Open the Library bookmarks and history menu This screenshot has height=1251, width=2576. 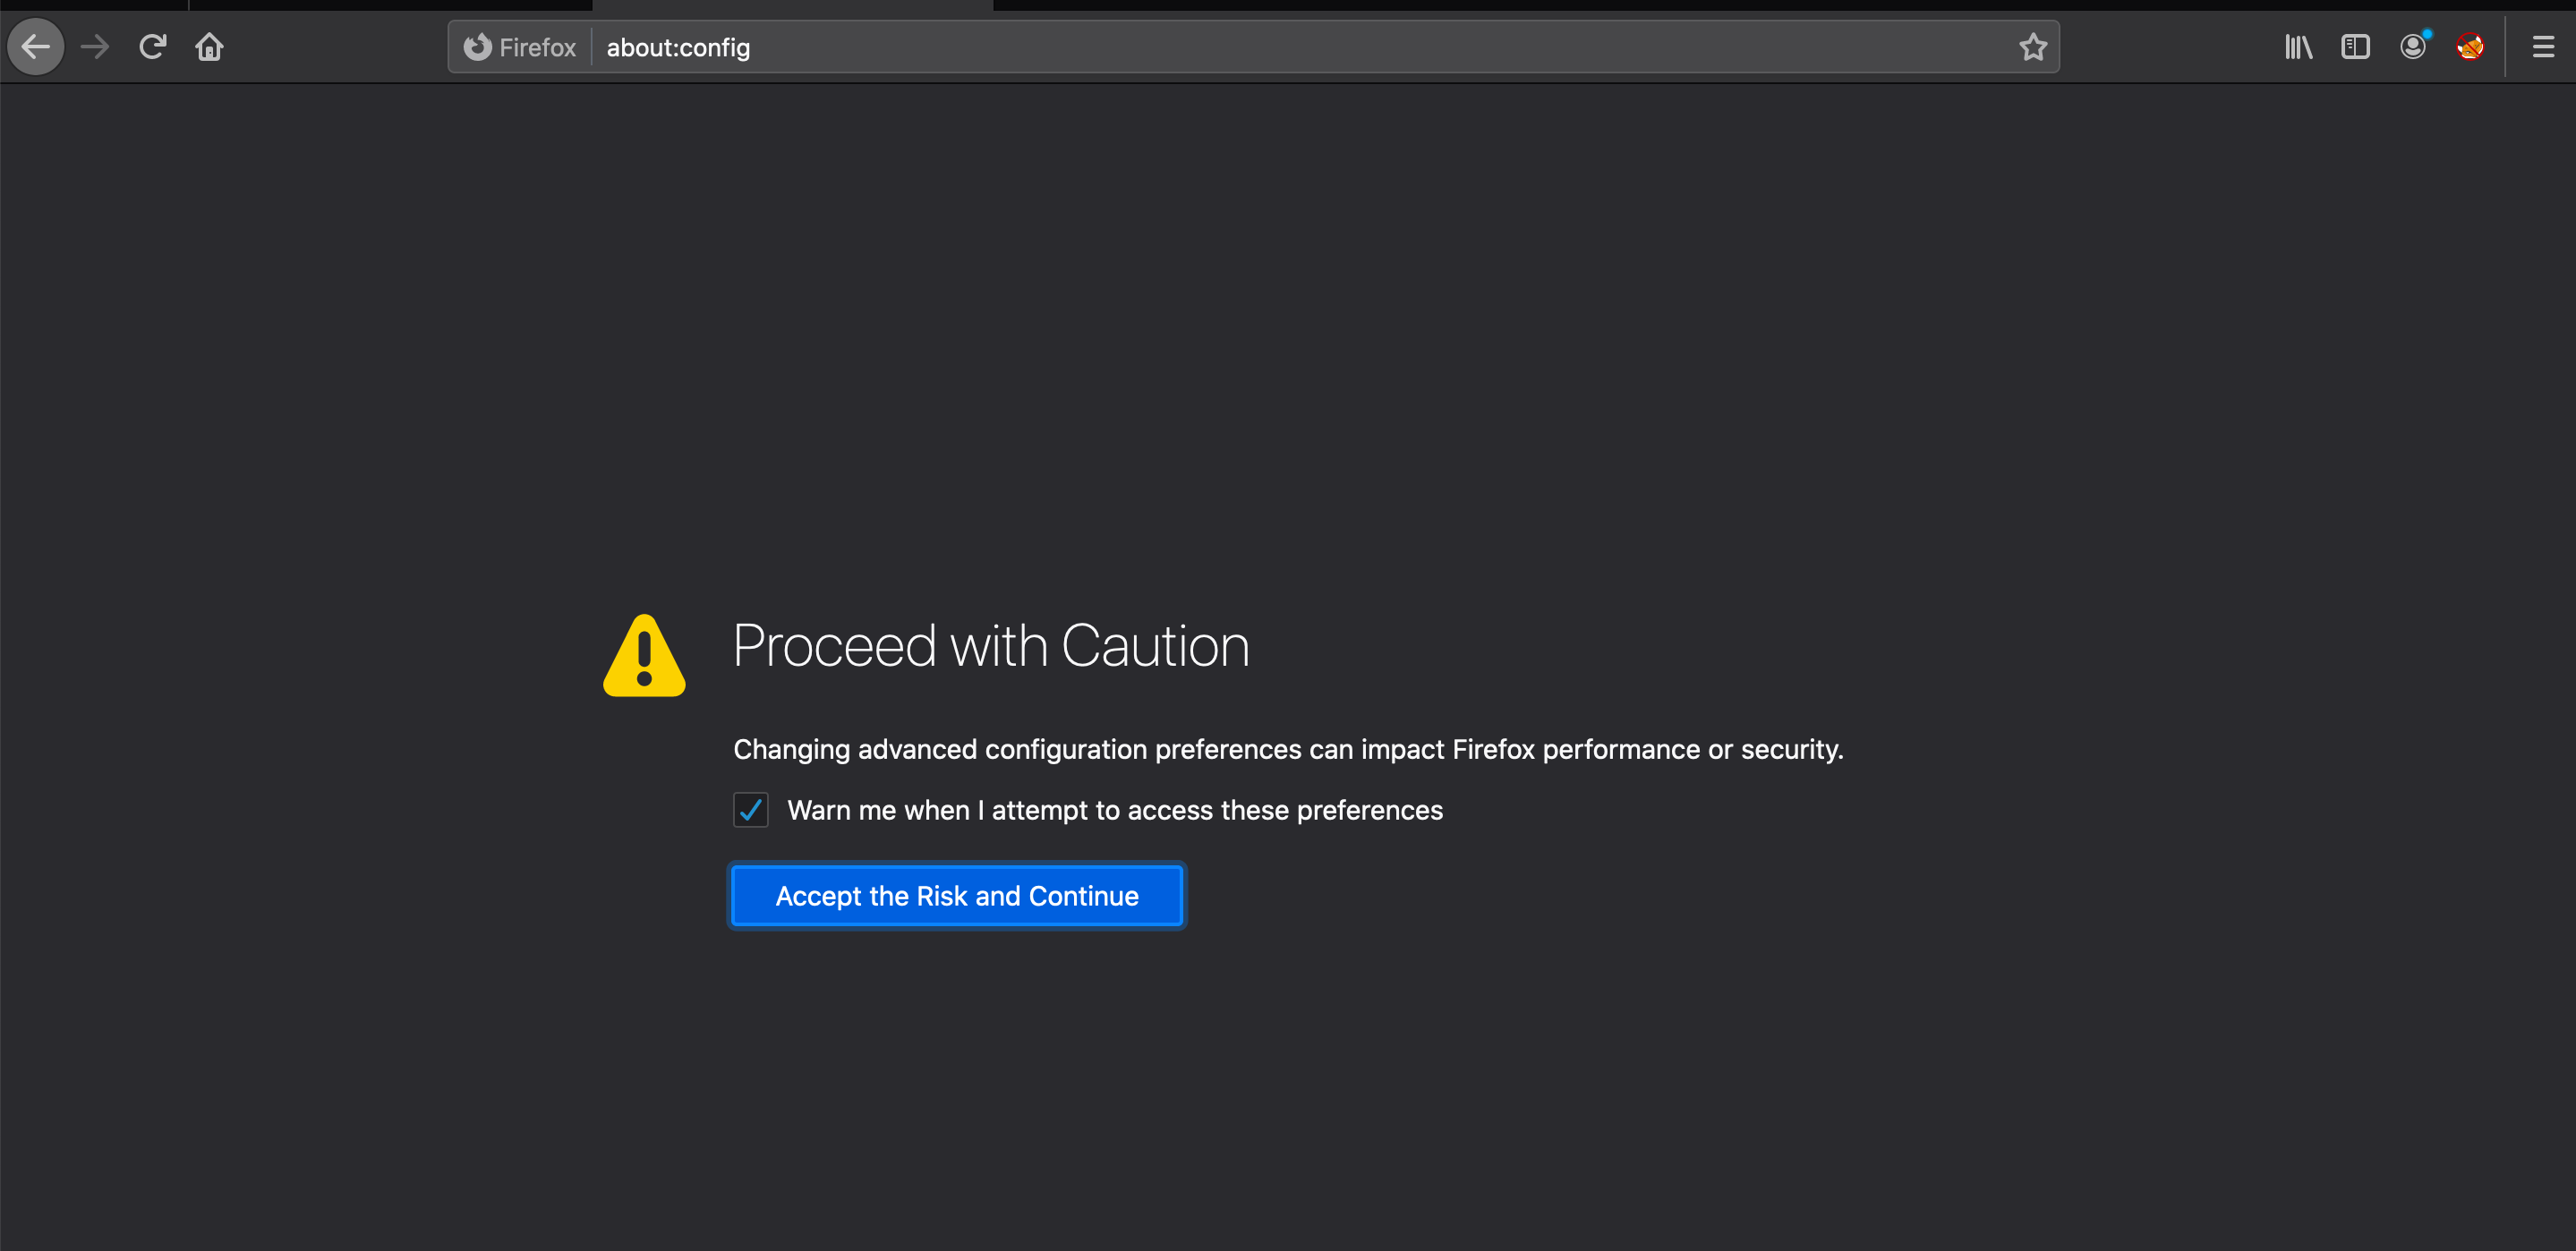pos(2298,47)
